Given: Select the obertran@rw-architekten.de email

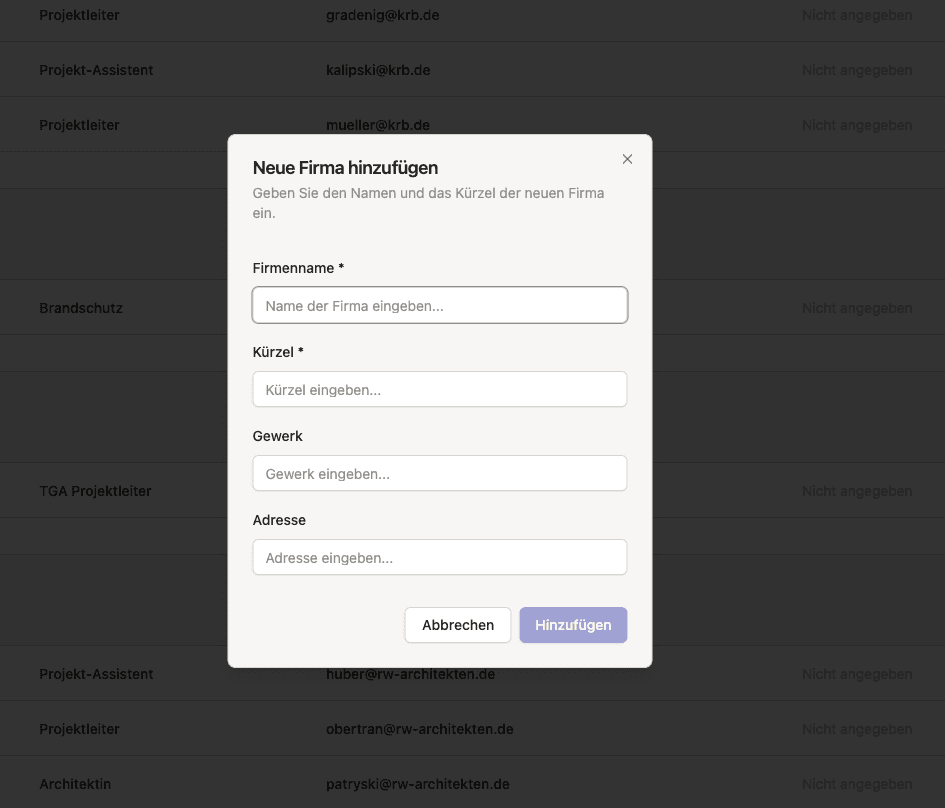Looking at the screenshot, I should tap(419, 730).
